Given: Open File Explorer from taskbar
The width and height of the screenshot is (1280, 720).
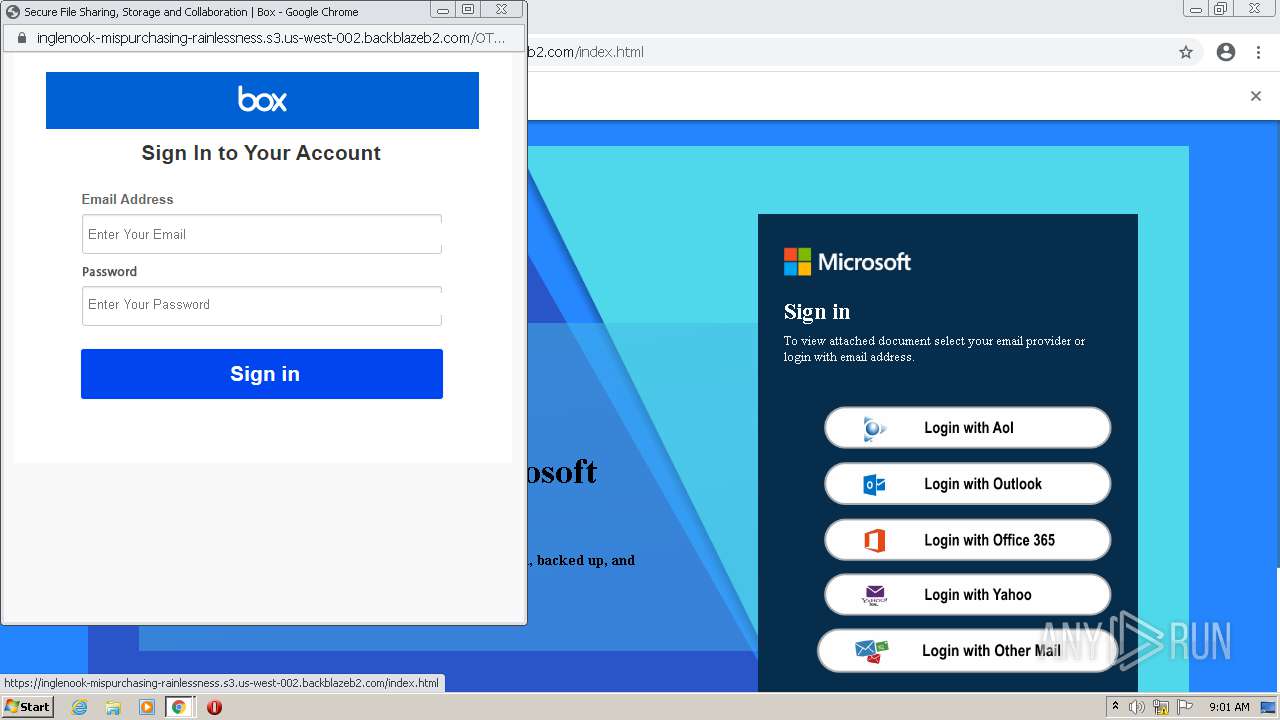Looking at the screenshot, I should tap(113, 707).
